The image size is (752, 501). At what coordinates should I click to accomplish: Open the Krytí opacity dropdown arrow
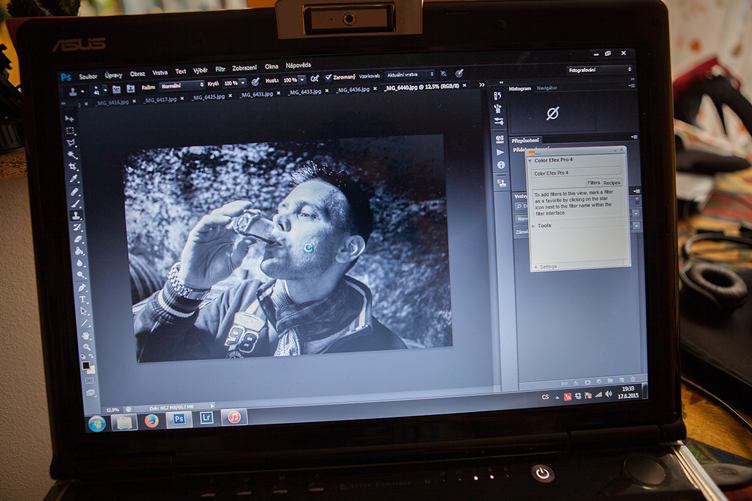(x=243, y=82)
